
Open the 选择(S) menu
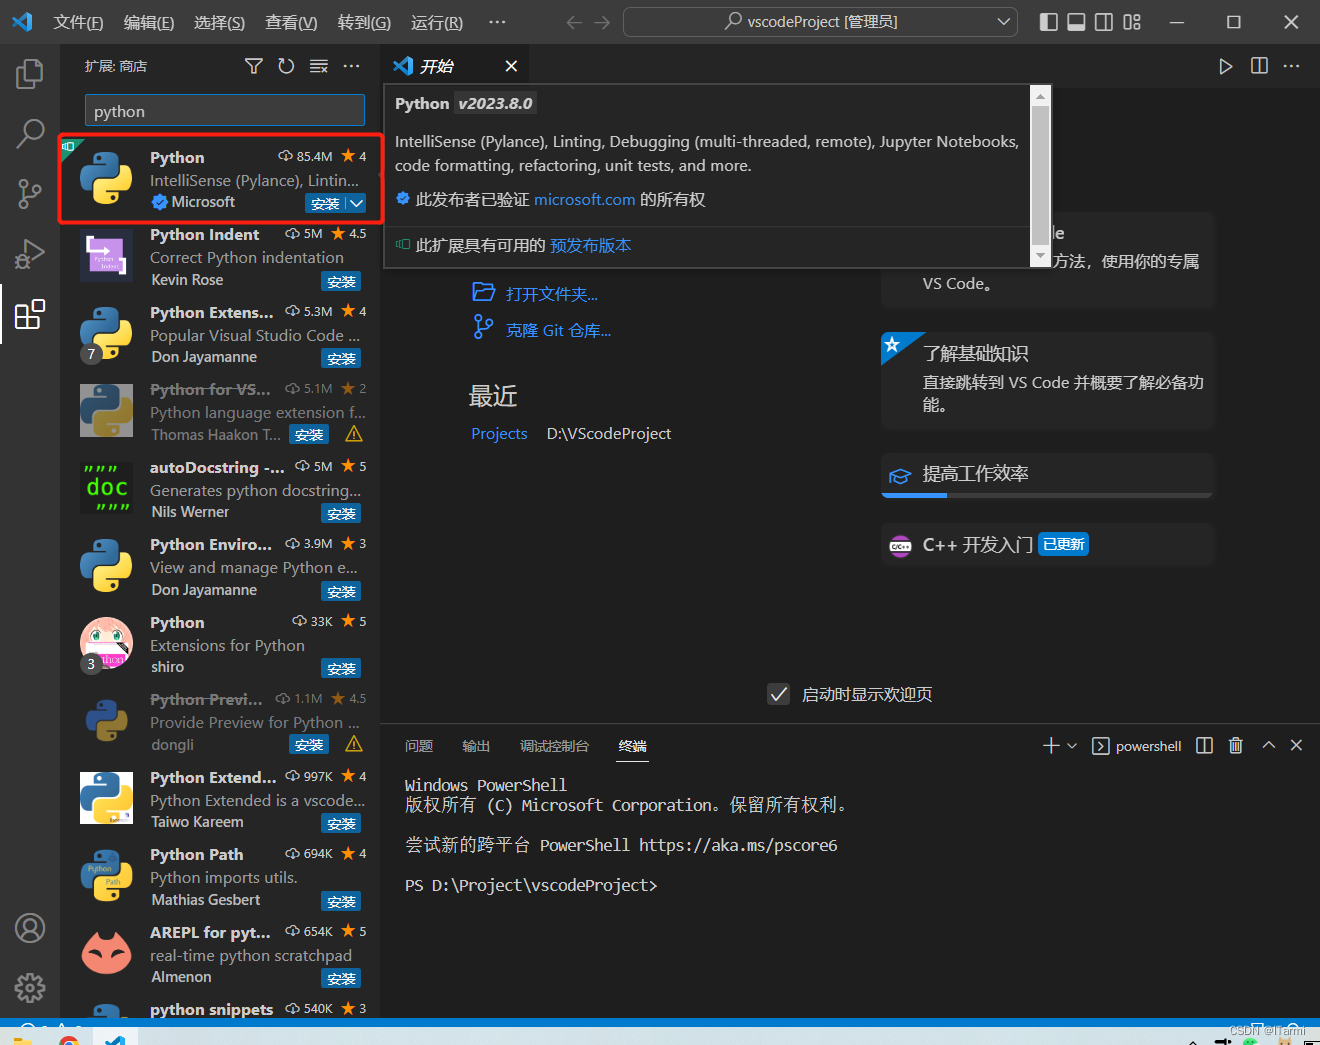219,22
